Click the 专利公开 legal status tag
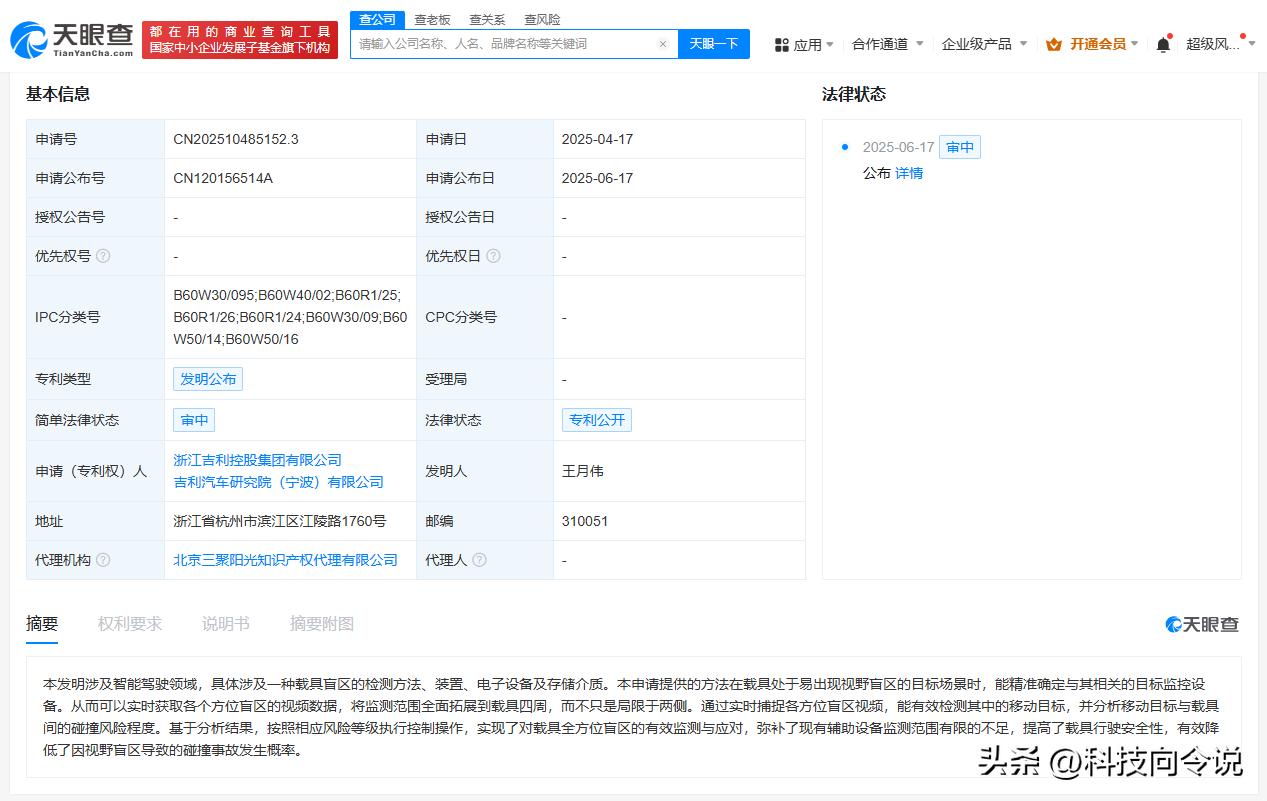The width and height of the screenshot is (1267, 801). pos(597,420)
